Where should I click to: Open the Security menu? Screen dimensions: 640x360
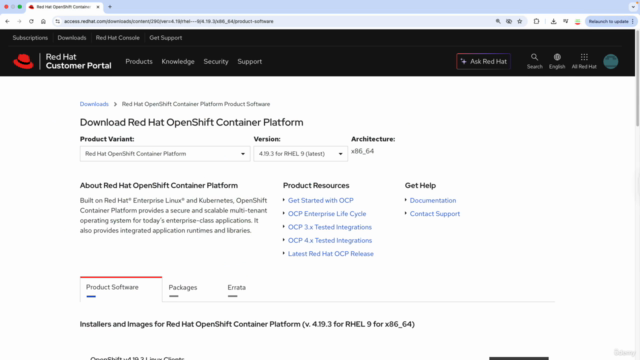pos(216,61)
